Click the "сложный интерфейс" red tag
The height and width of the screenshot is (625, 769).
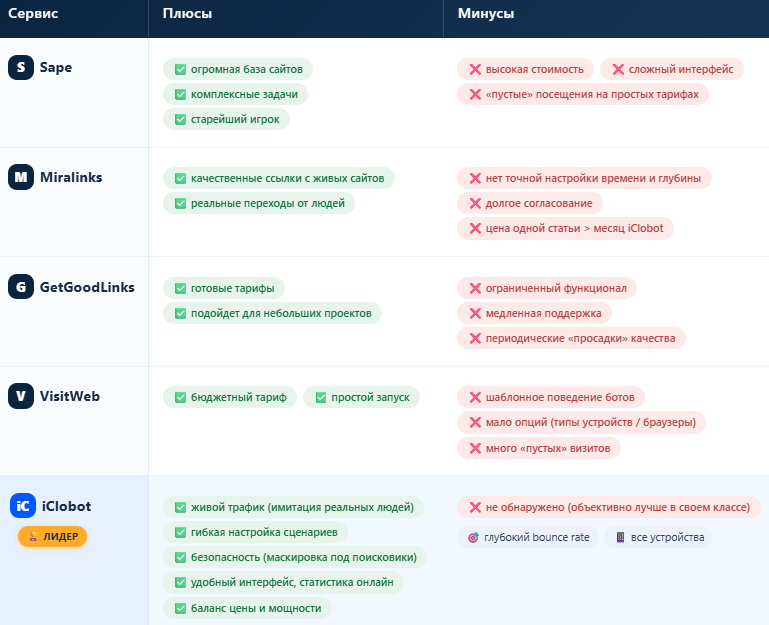point(671,69)
